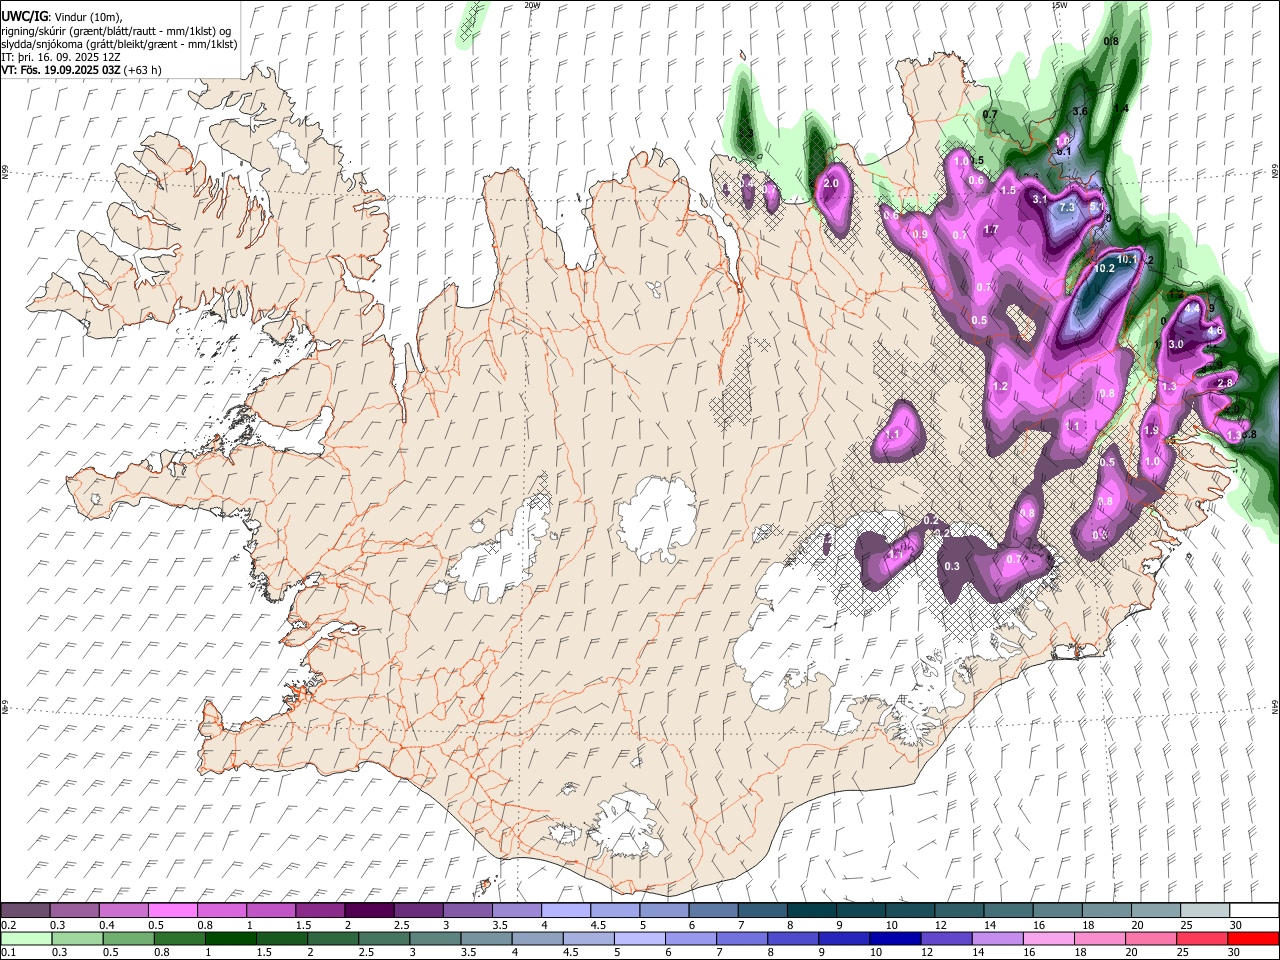Click the '25' label in lower legend row
This screenshot has height=960, width=1280.
pyautogui.click(x=1183, y=953)
